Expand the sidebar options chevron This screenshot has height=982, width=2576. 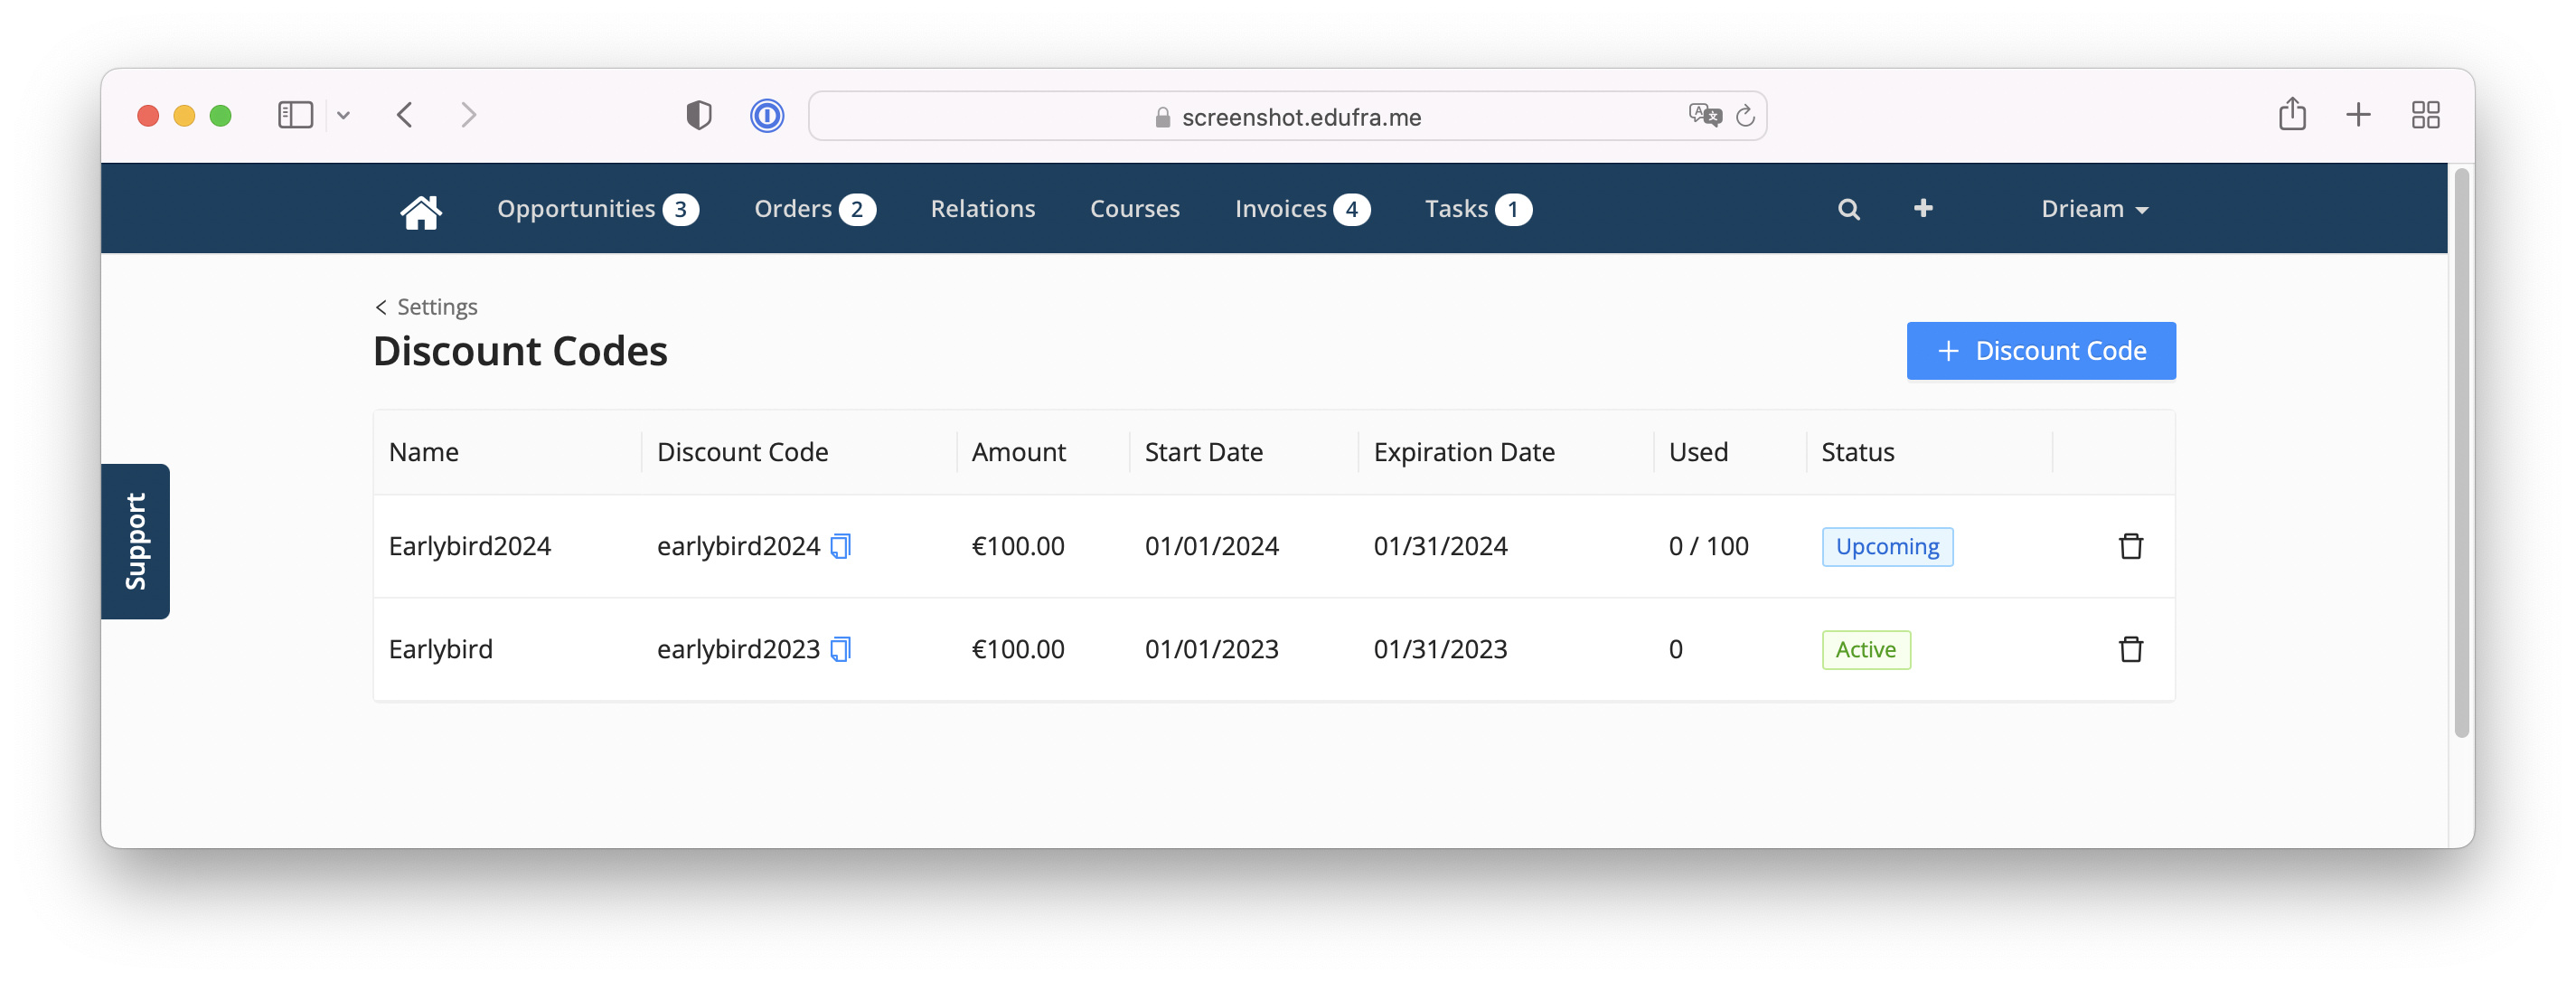pyautogui.click(x=343, y=115)
